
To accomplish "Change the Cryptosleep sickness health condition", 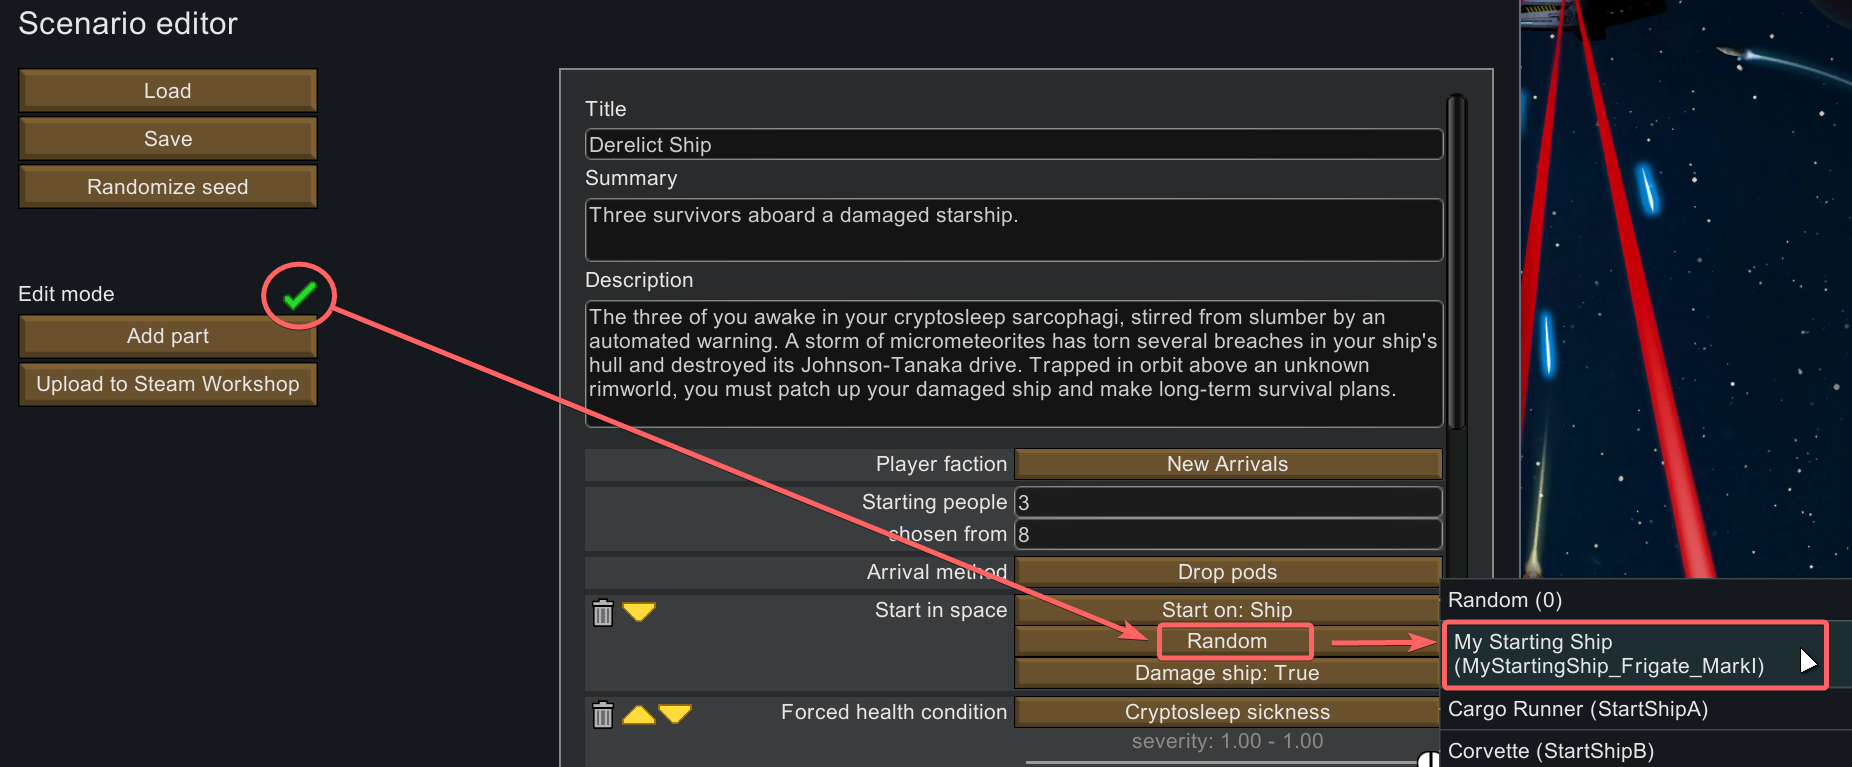I will point(1227,712).
